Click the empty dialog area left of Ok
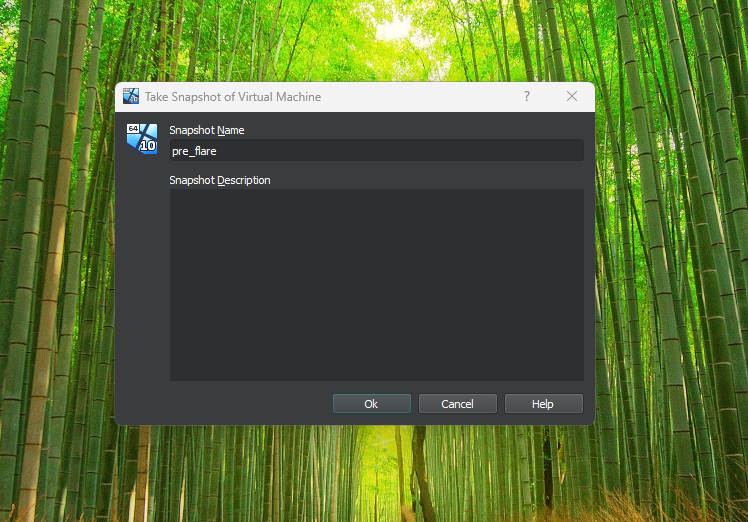 [x=240, y=404]
